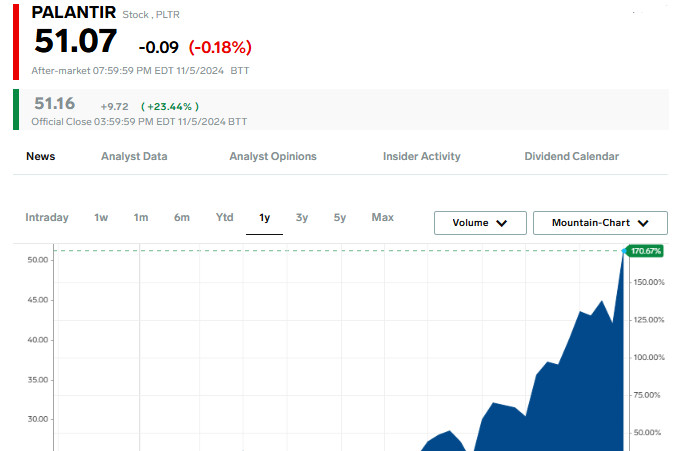Click the PALANTIR stock title
This screenshot has width=690, height=451.
pos(74,12)
